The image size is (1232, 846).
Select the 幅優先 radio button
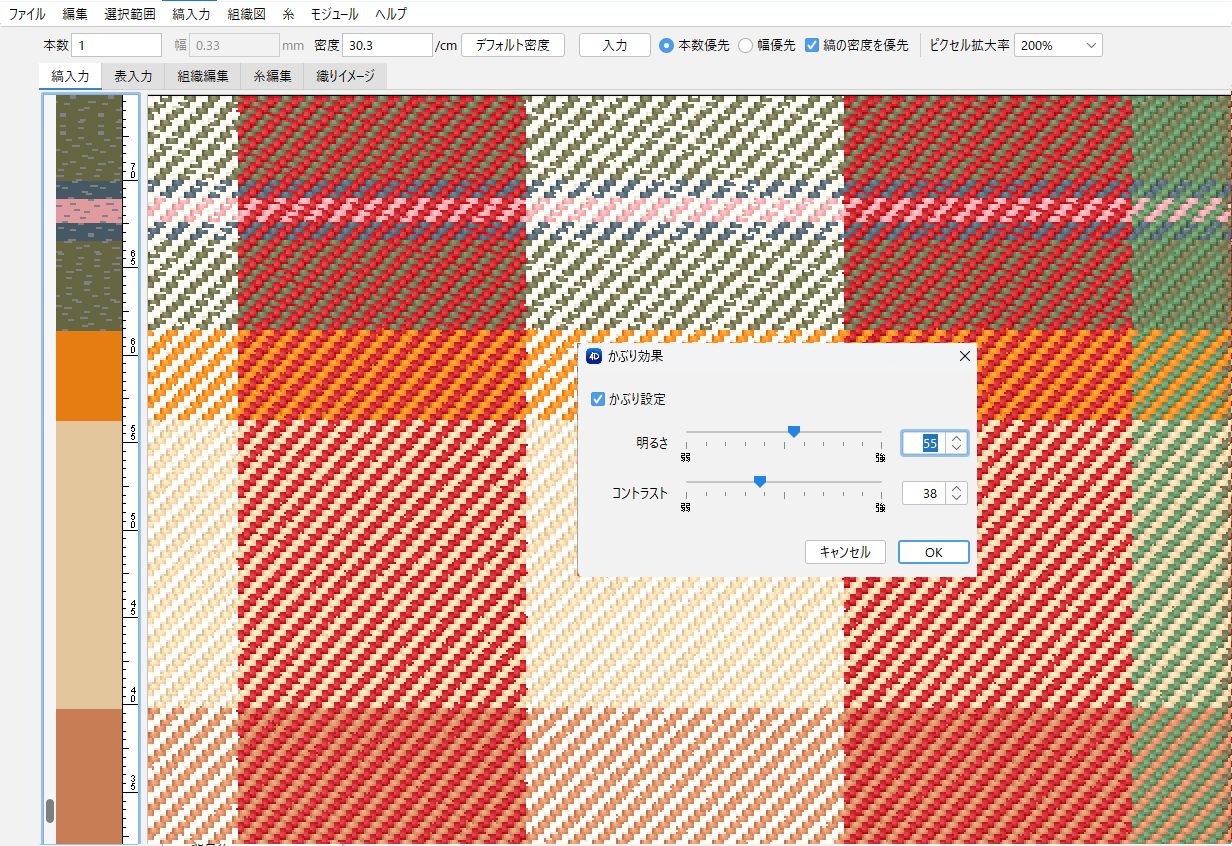(746, 45)
